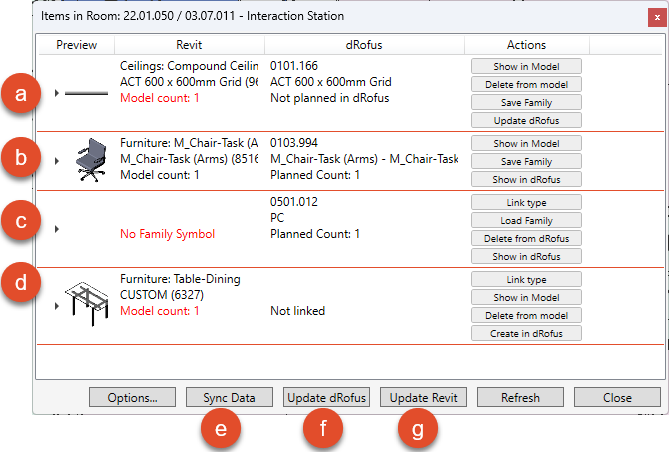
Task: Click the Revit column header
Action: point(189,45)
